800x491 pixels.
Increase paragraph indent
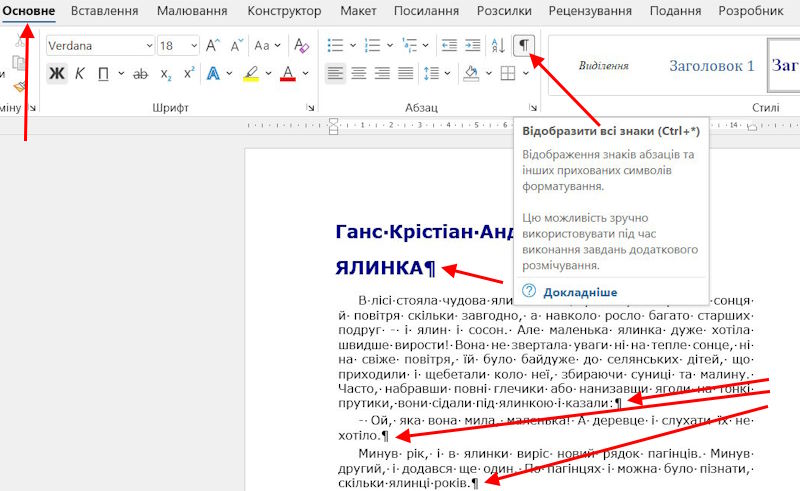tap(473, 45)
